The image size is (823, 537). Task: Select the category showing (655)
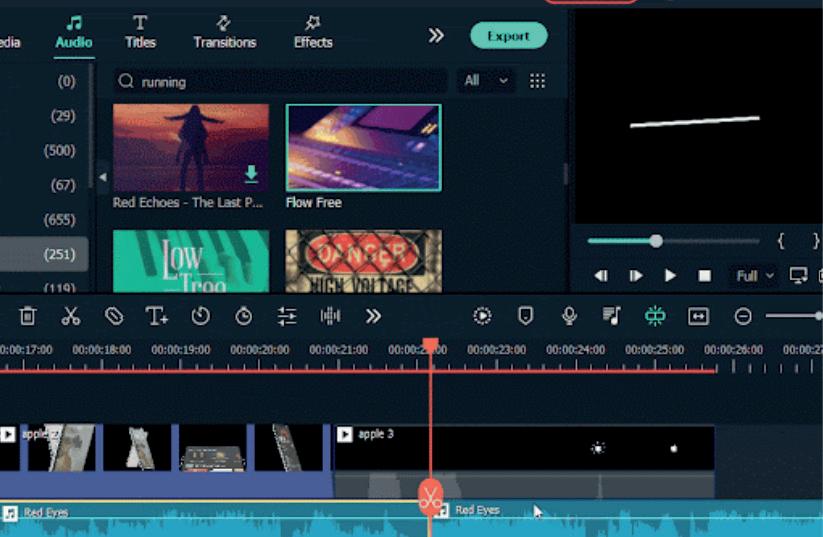point(59,219)
